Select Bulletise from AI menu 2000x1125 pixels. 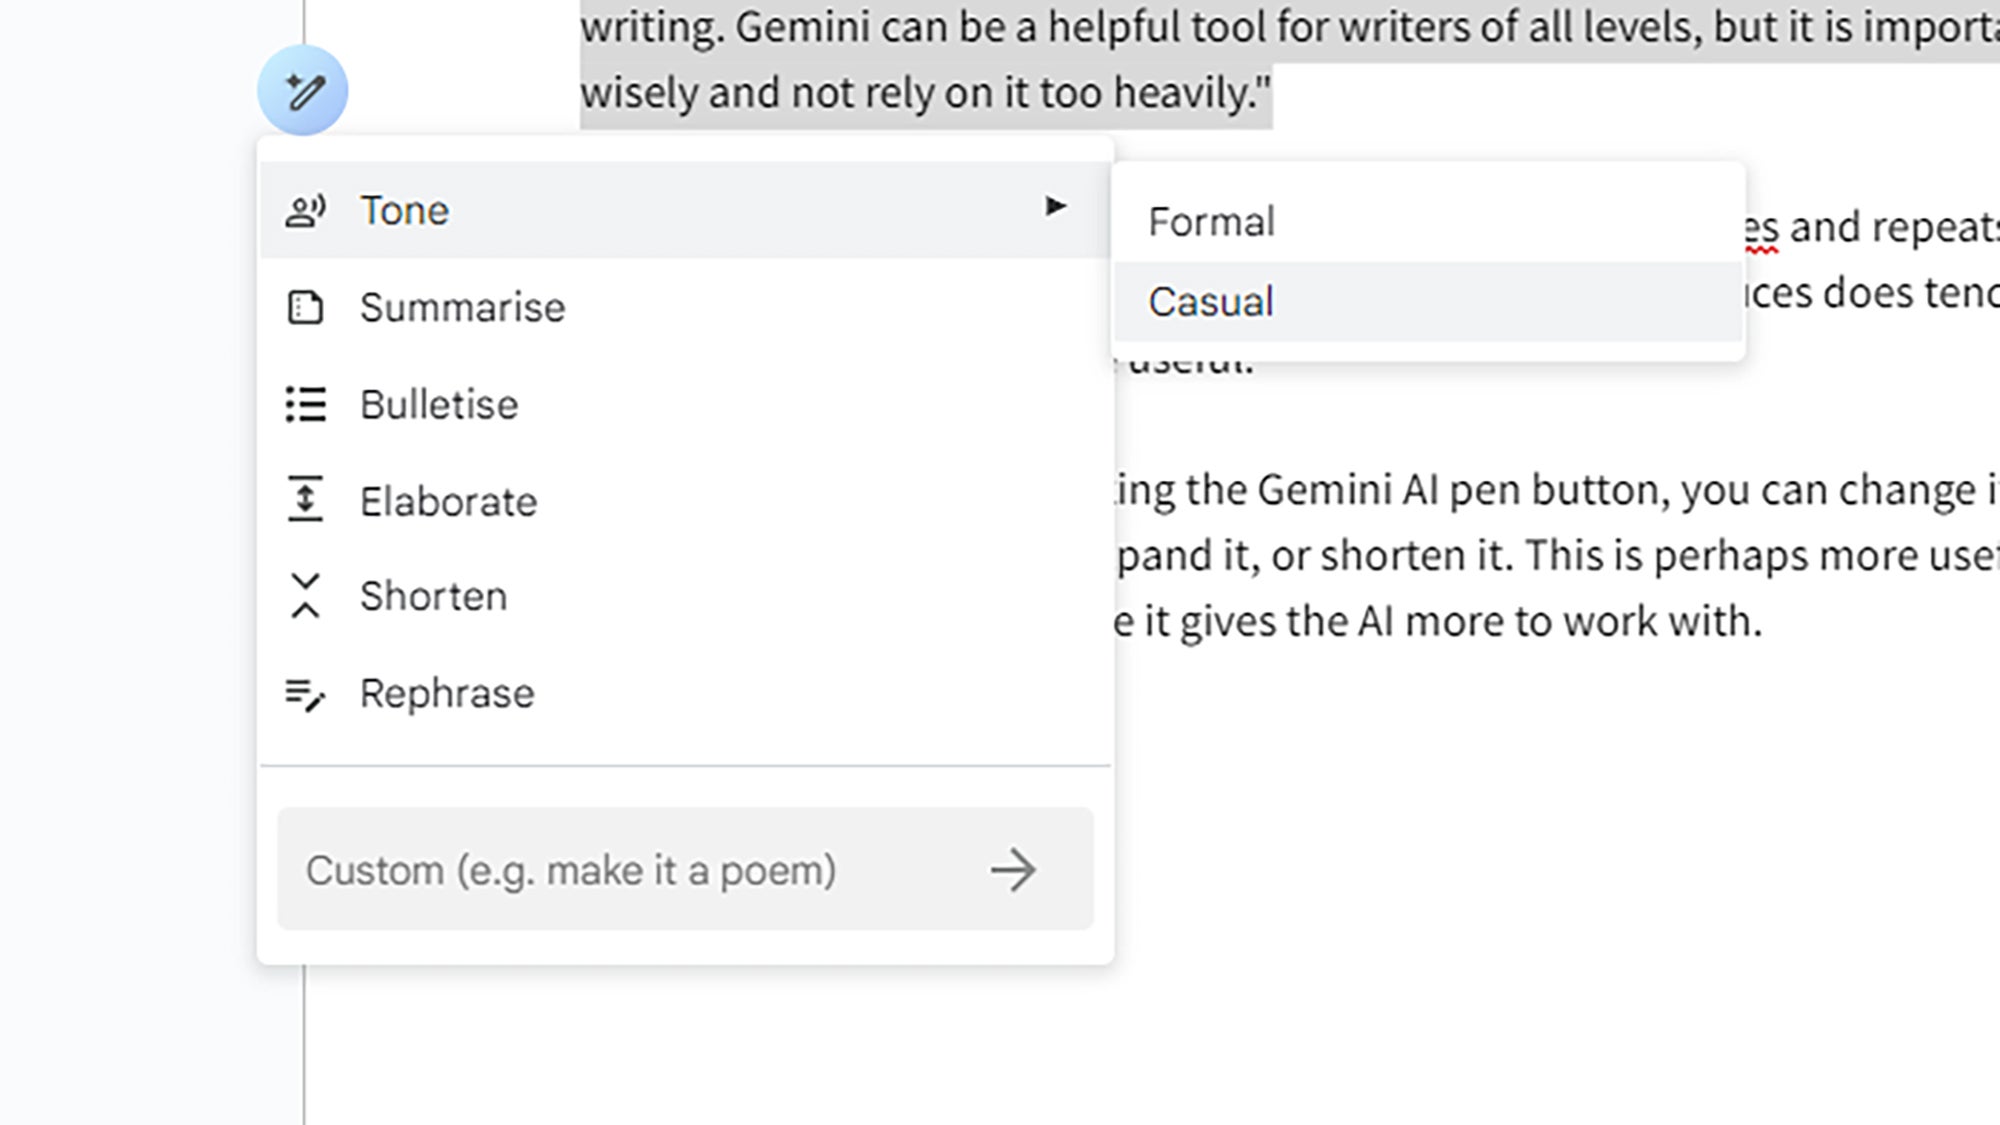coord(437,404)
